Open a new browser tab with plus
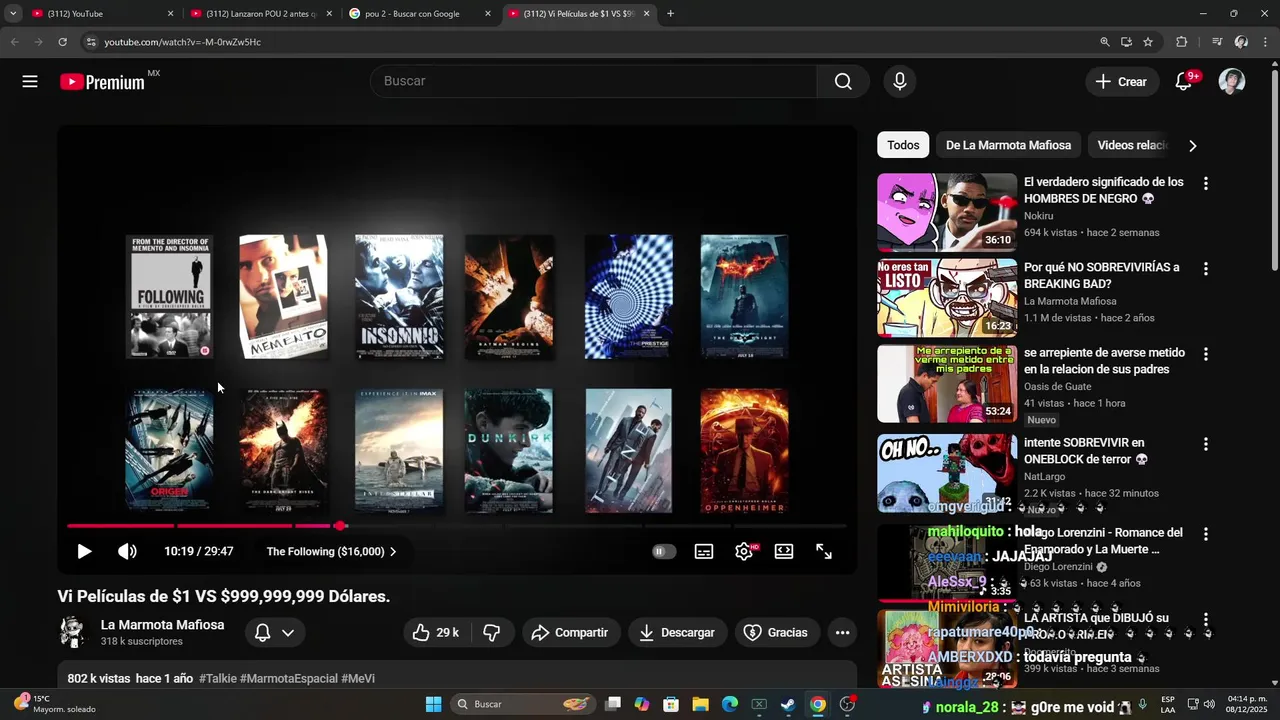 click(x=670, y=14)
